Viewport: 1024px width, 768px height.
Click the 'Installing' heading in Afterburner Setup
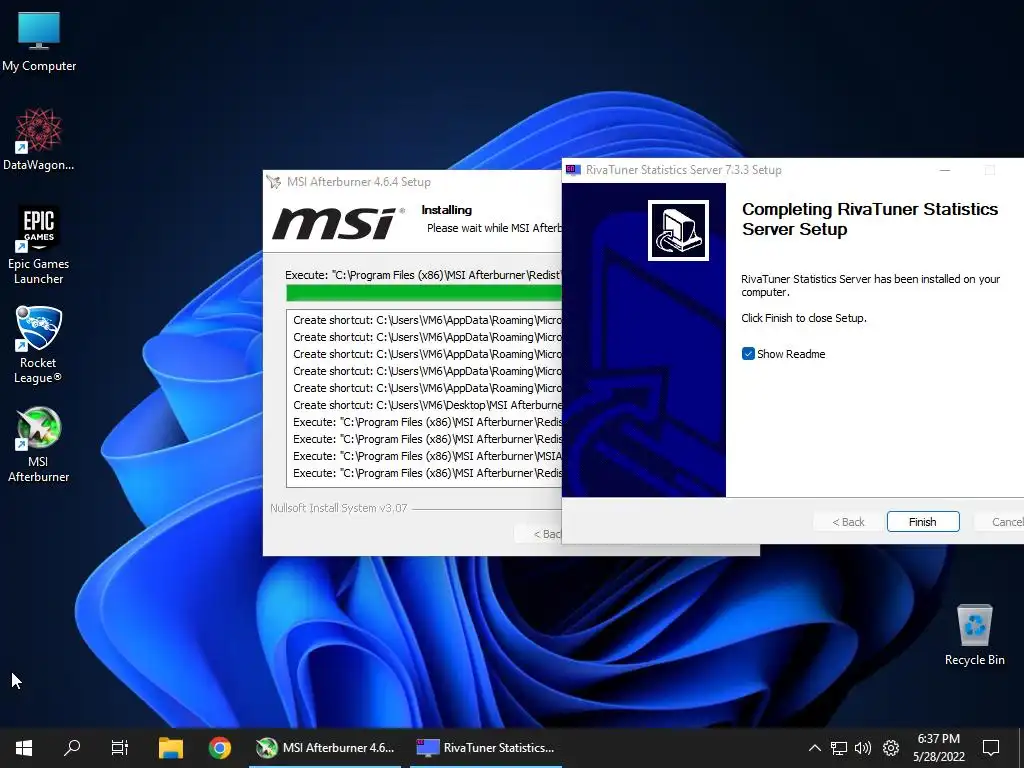(447, 210)
